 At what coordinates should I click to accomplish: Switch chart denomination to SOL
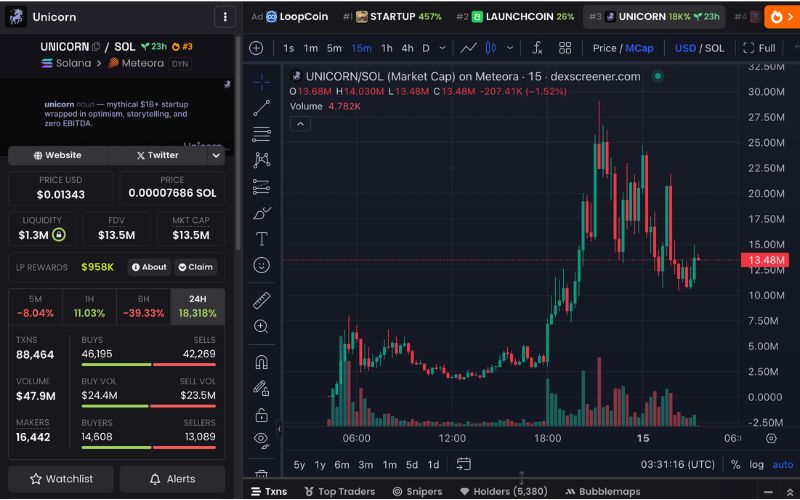point(715,48)
